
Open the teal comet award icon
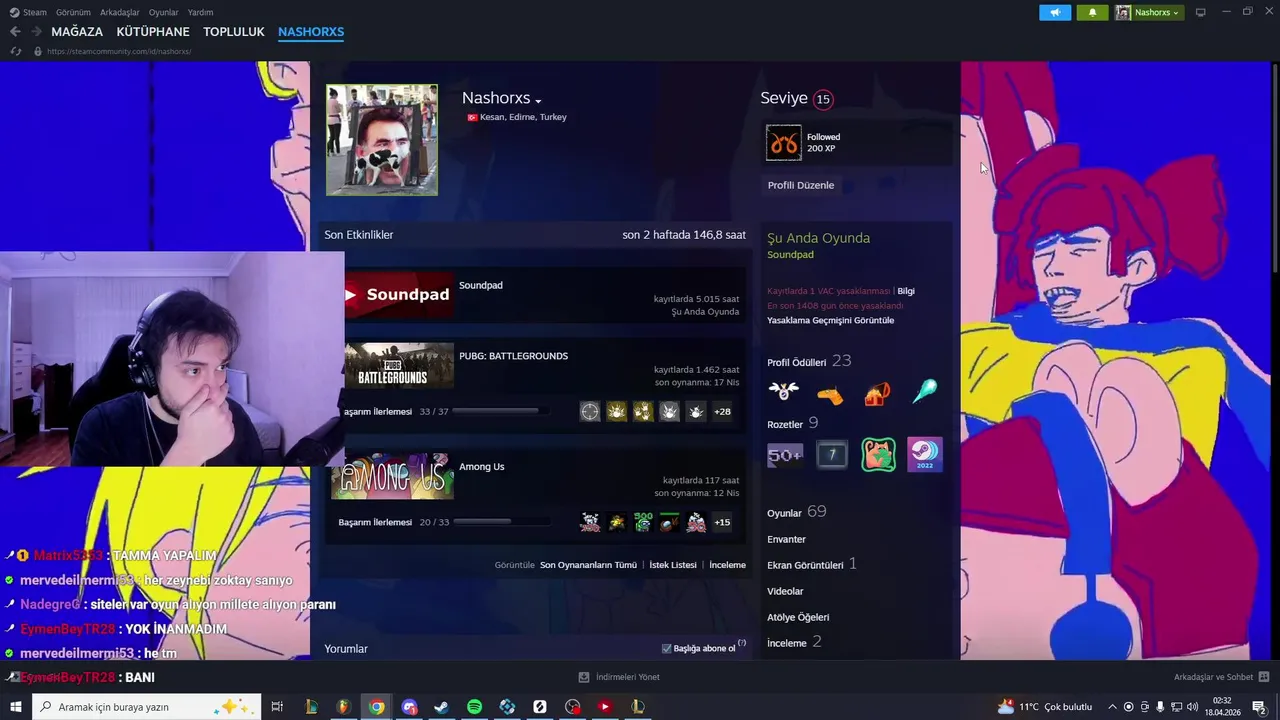point(925,392)
